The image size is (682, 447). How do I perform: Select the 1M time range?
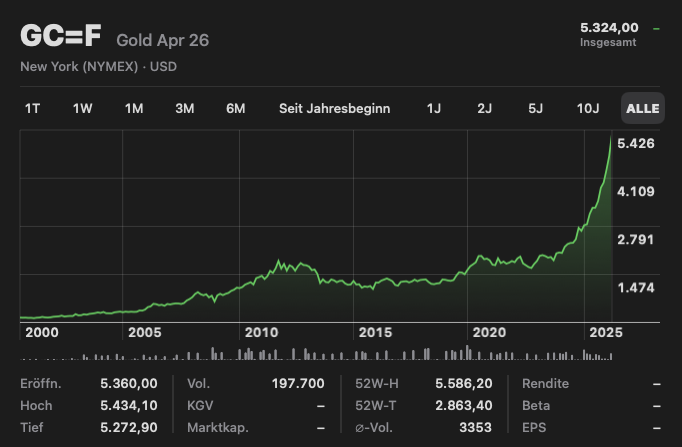134,108
